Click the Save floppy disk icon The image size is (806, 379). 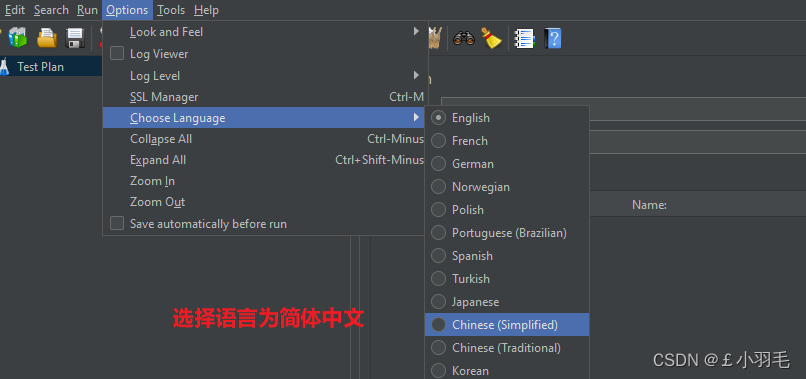75,38
